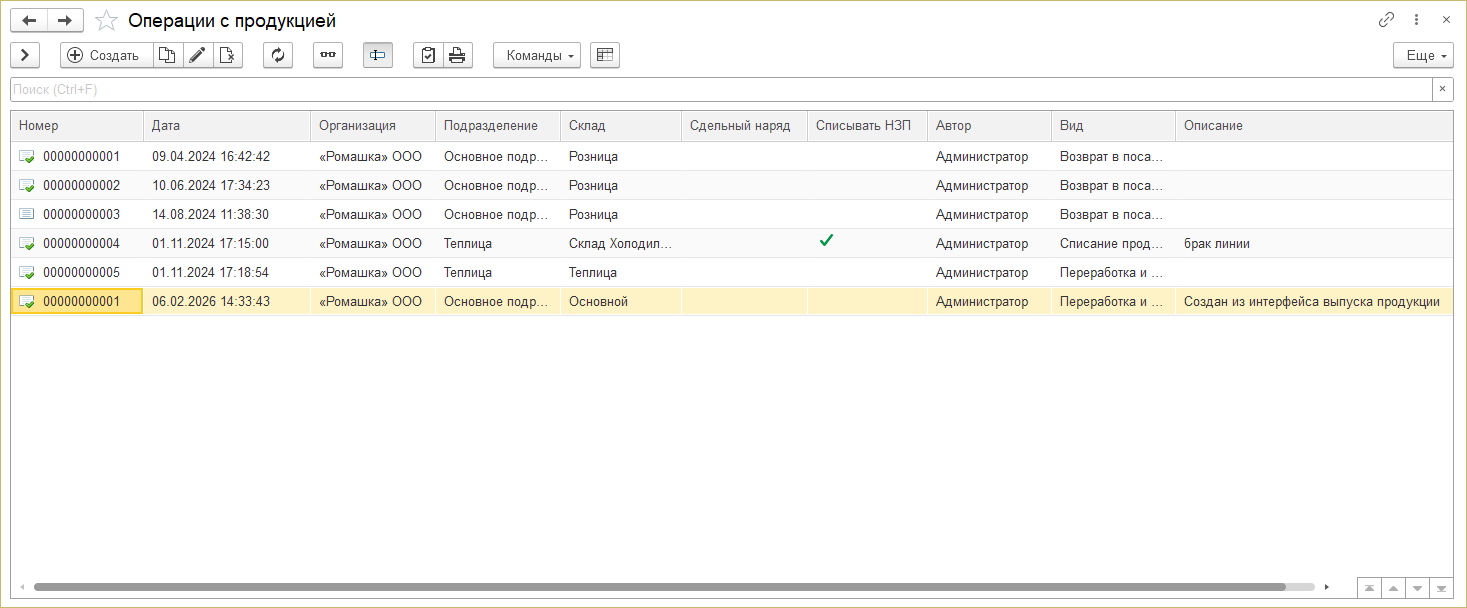Open the Еще dropdown menu

tap(1422, 56)
